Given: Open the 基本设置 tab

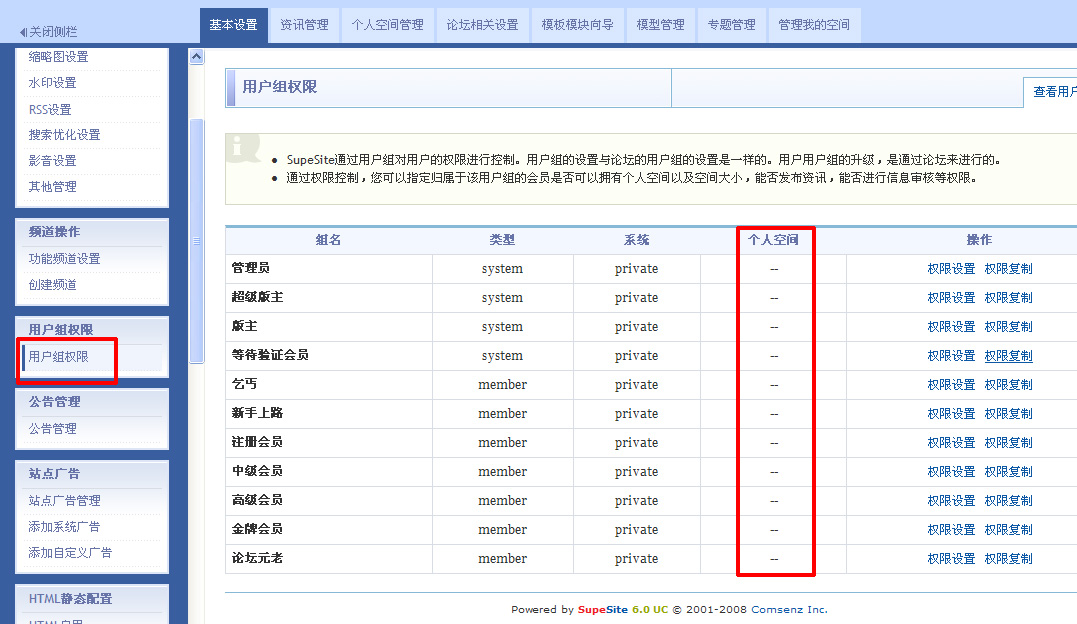Looking at the screenshot, I should pyautogui.click(x=234, y=25).
